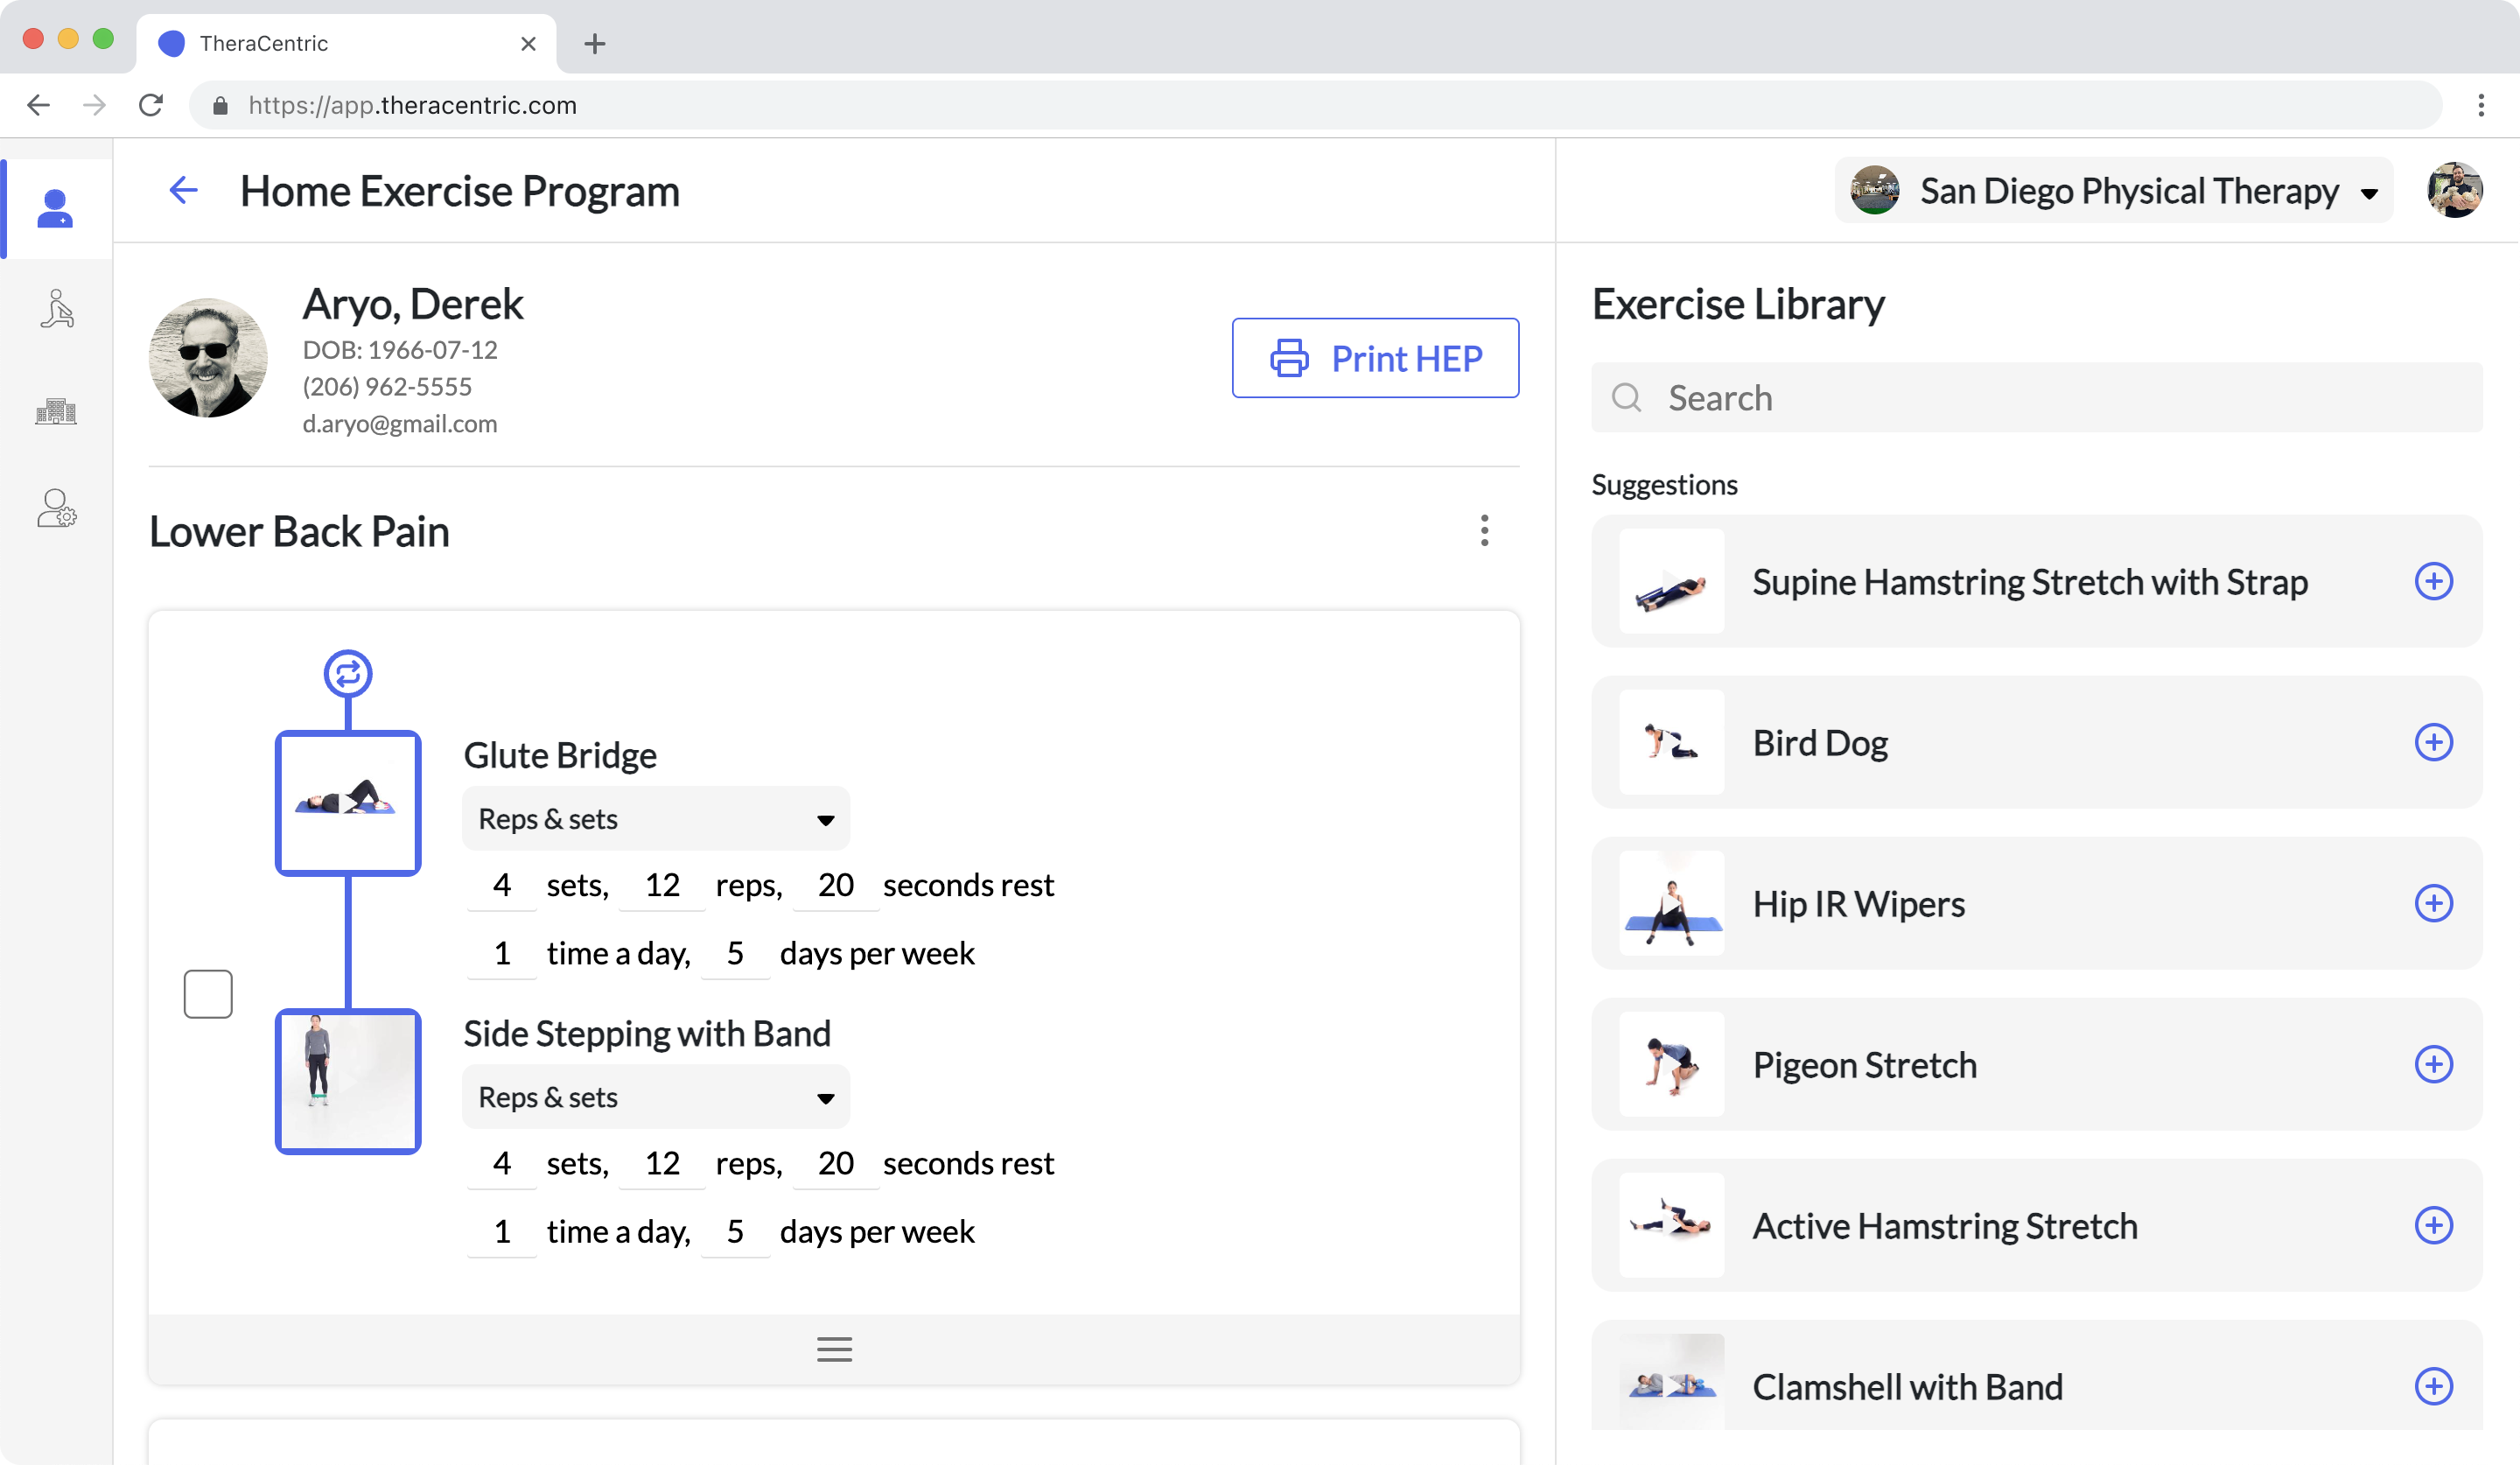The width and height of the screenshot is (2520, 1465).
Task: Click the Lower Back Pain heading
Action: 299,531
